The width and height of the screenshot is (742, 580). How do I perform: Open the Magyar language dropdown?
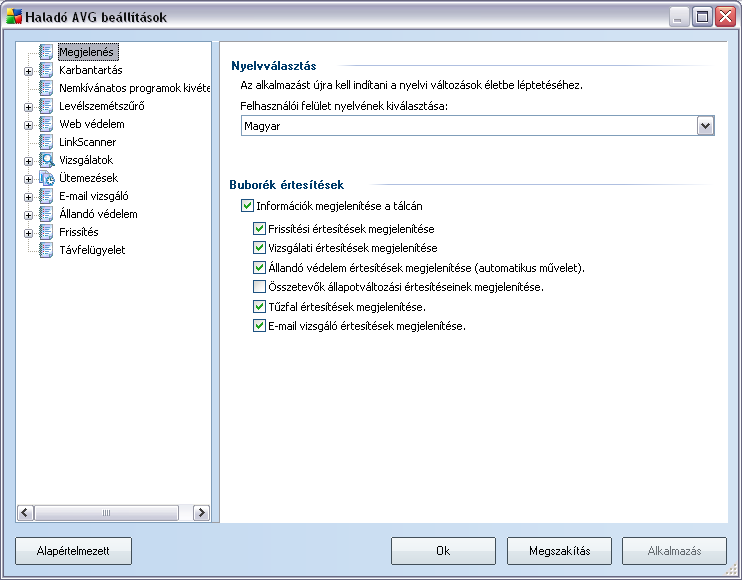pyautogui.click(x=705, y=126)
